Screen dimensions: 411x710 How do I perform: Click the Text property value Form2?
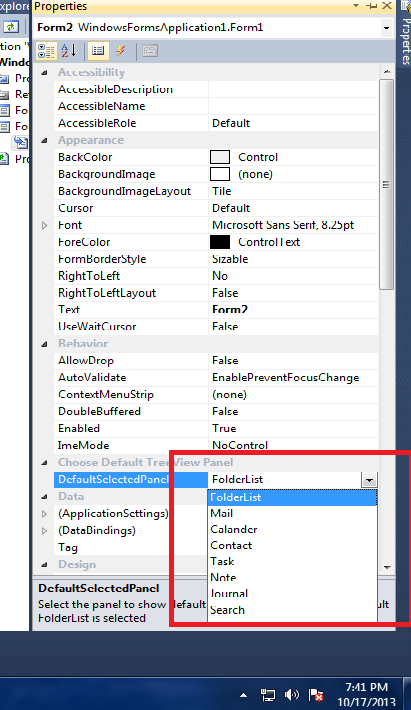click(x=230, y=310)
